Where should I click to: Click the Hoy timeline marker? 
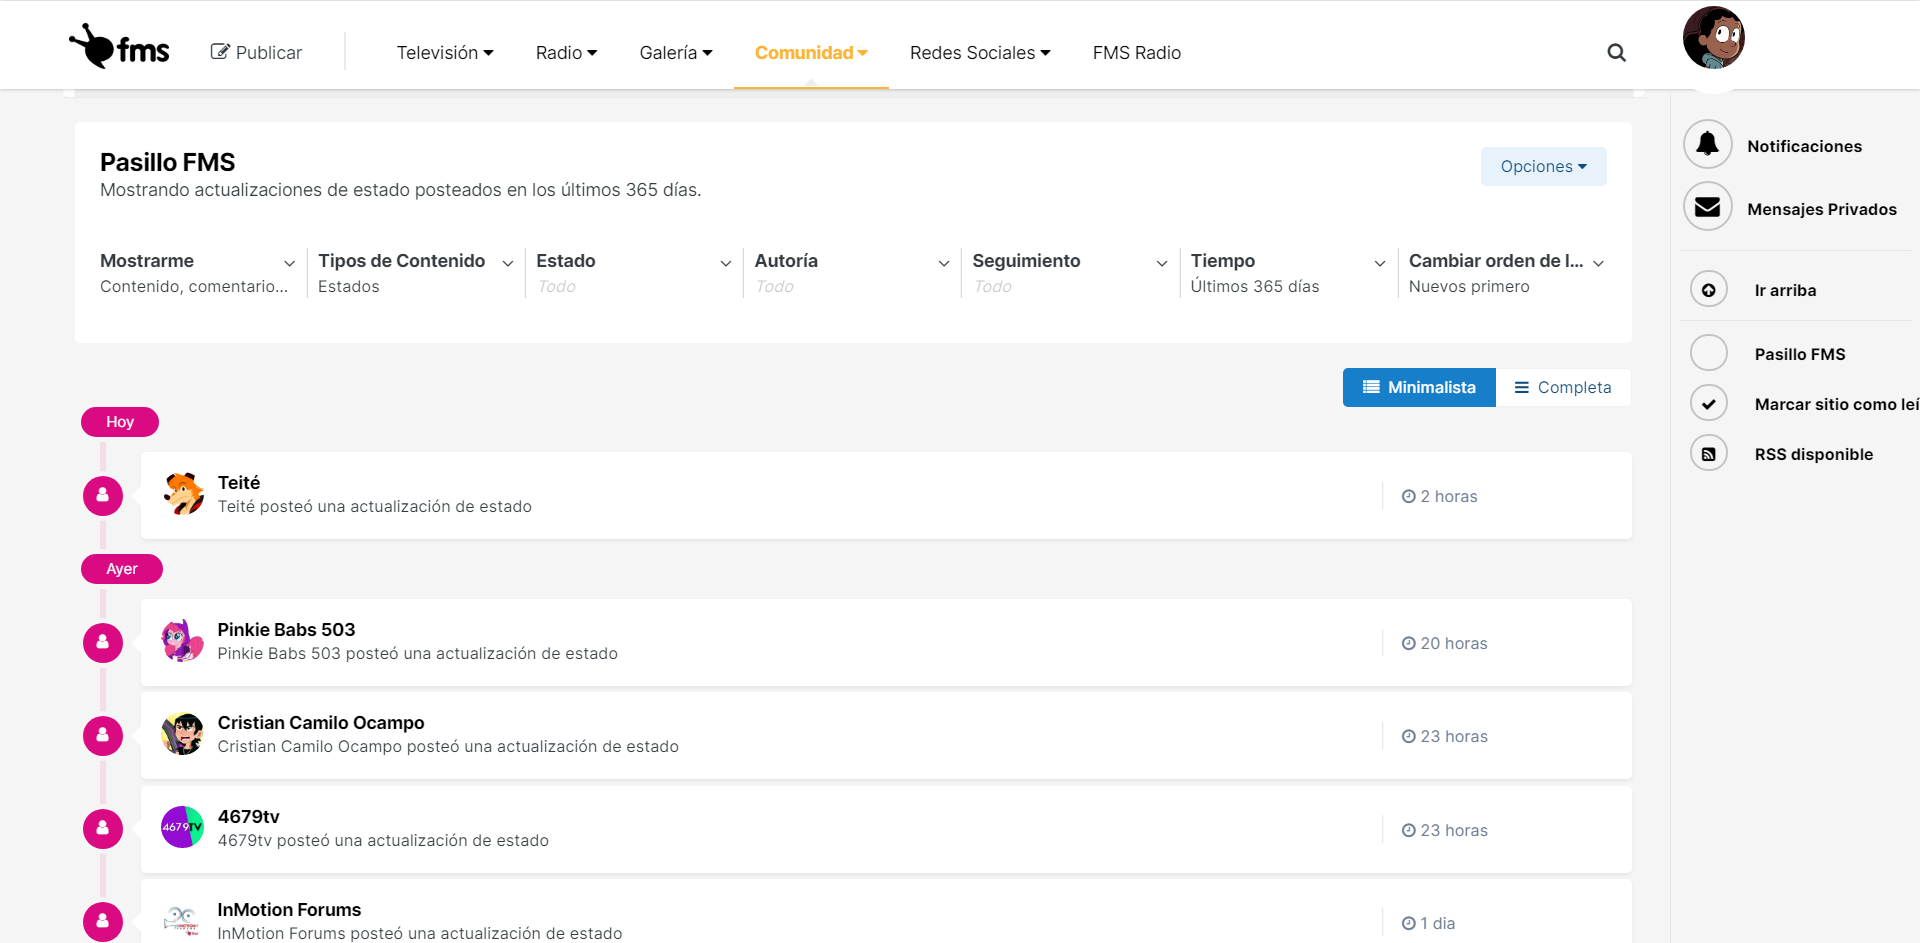tap(120, 422)
